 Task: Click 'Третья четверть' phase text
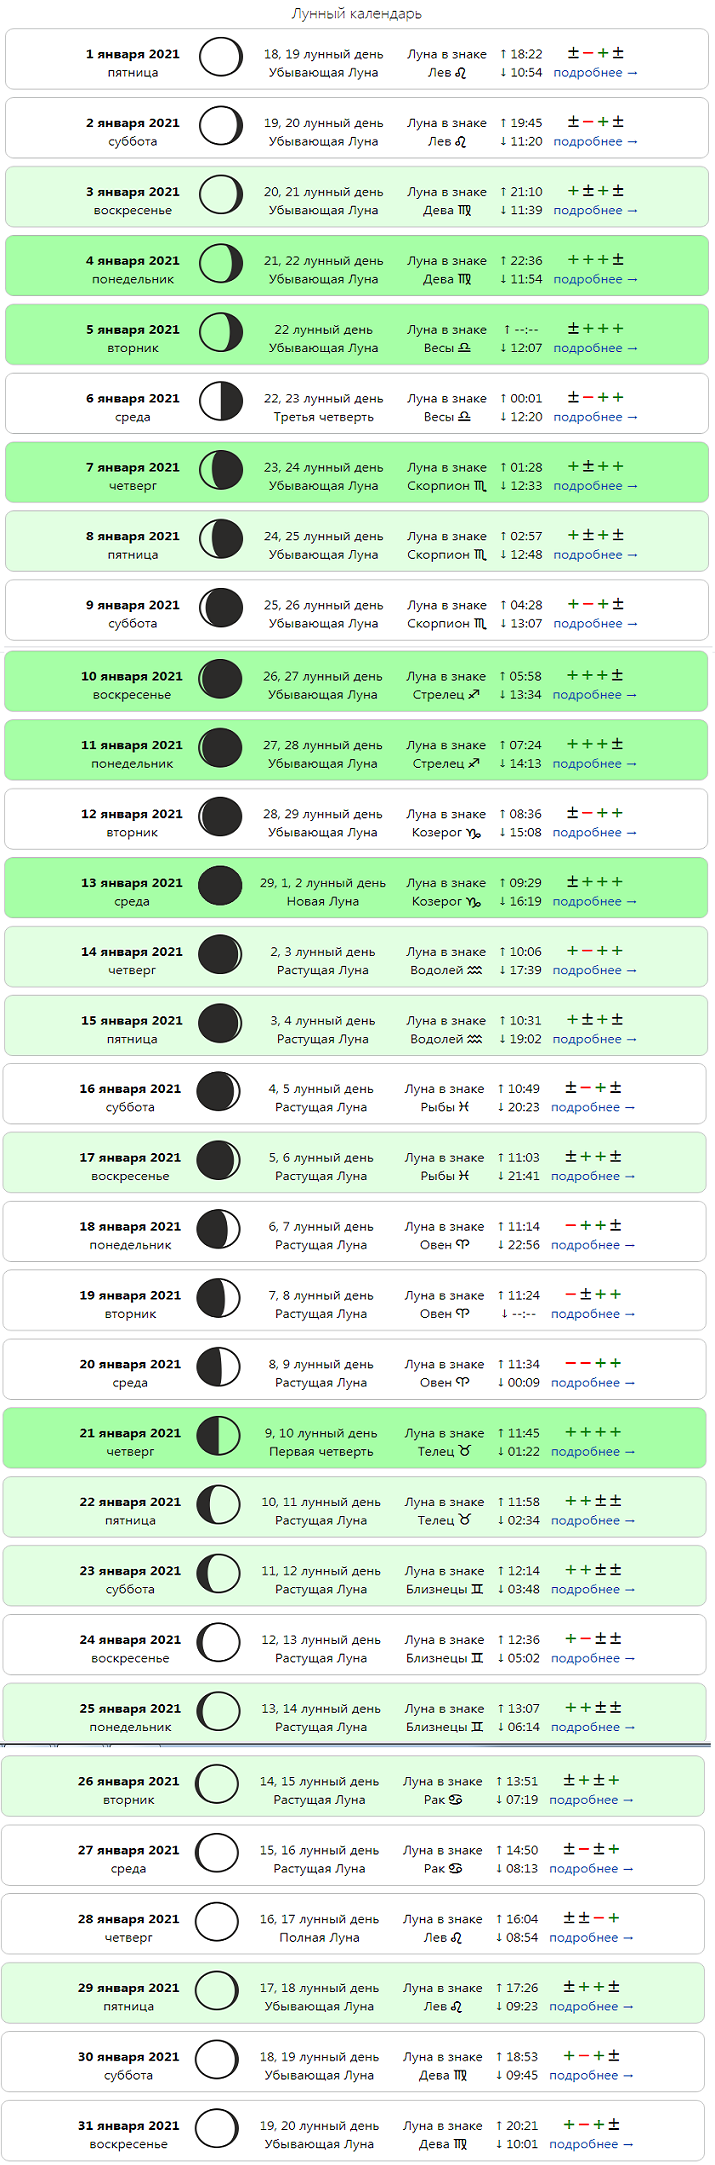point(324,417)
